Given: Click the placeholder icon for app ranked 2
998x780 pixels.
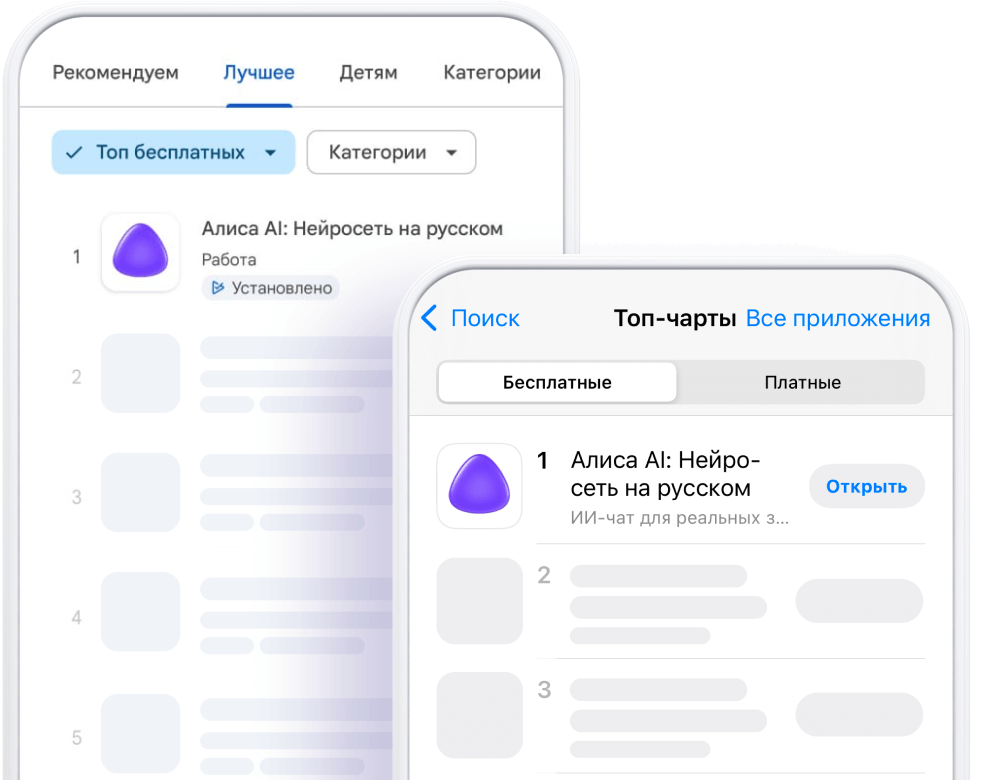Looking at the screenshot, I should (140, 373).
